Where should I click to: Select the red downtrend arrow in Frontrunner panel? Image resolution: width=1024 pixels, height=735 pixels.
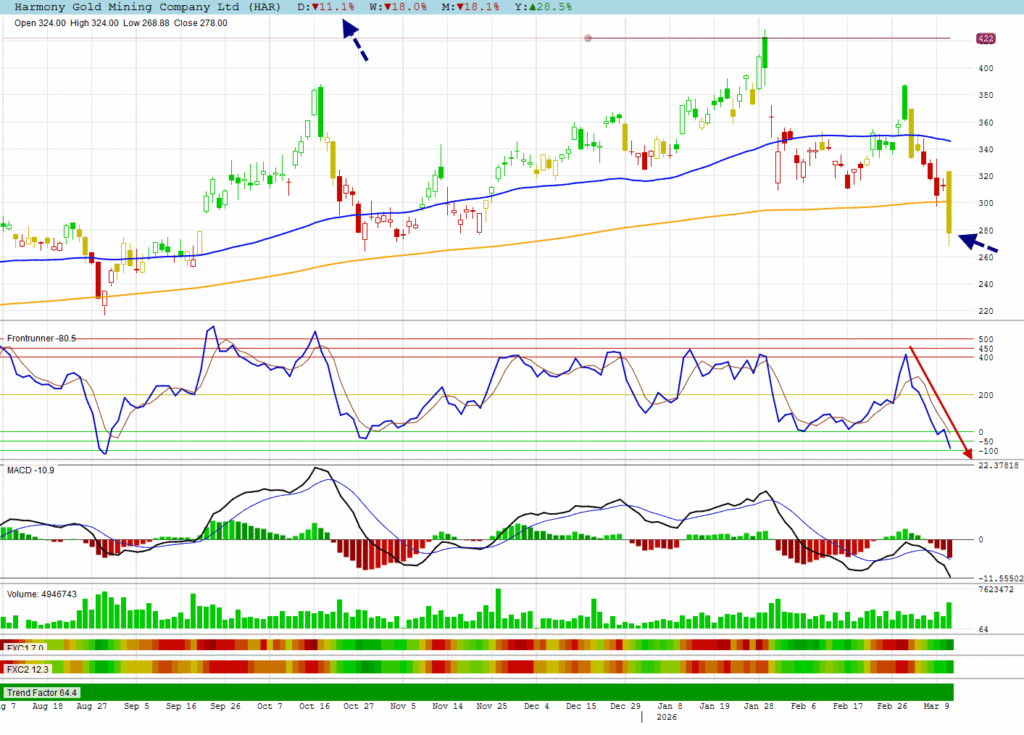pyautogui.click(x=938, y=402)
